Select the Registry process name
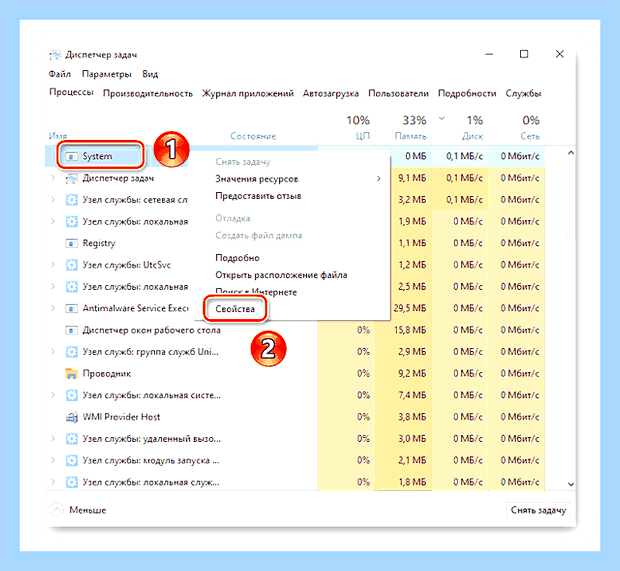Image resolution: width=620 pixels, height=571 pixels. (99, 243)
